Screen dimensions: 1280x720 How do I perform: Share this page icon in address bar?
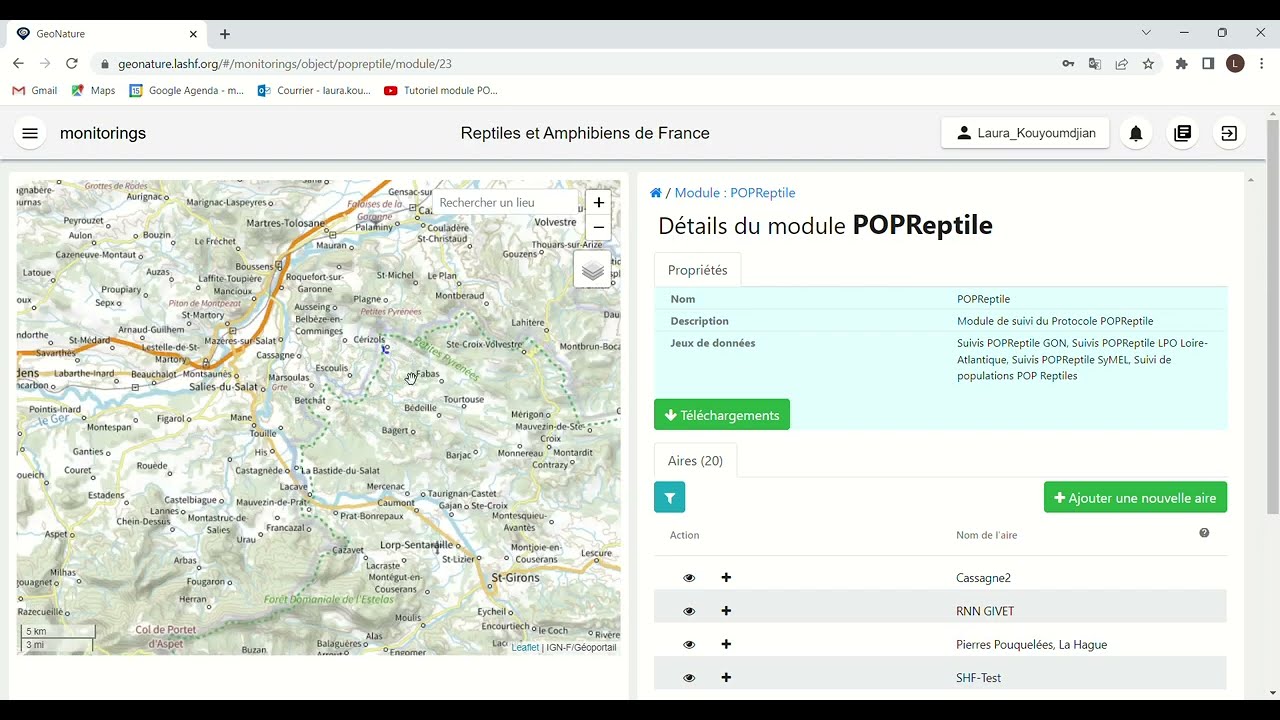tap(1122, 64)
